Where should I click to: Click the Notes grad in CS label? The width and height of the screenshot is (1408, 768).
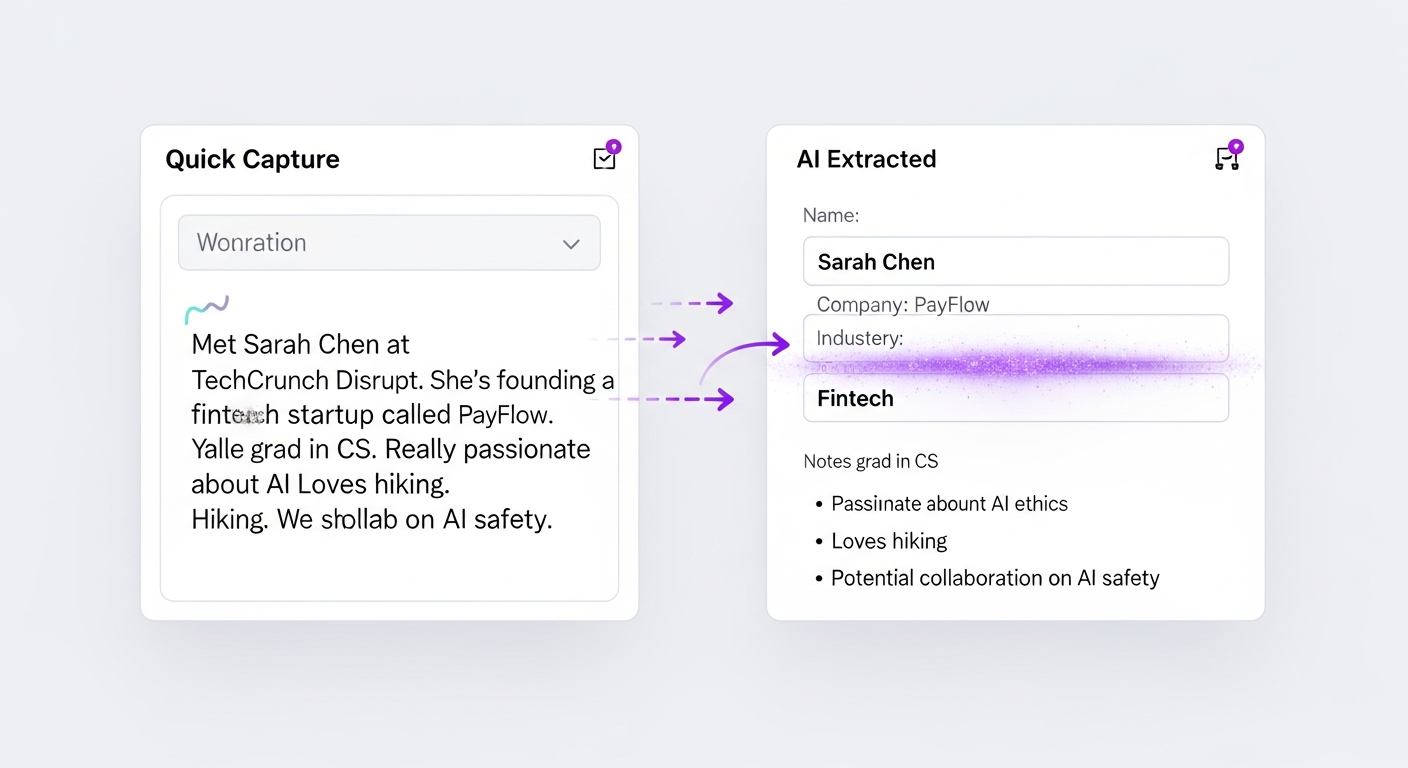click(870, 461)
